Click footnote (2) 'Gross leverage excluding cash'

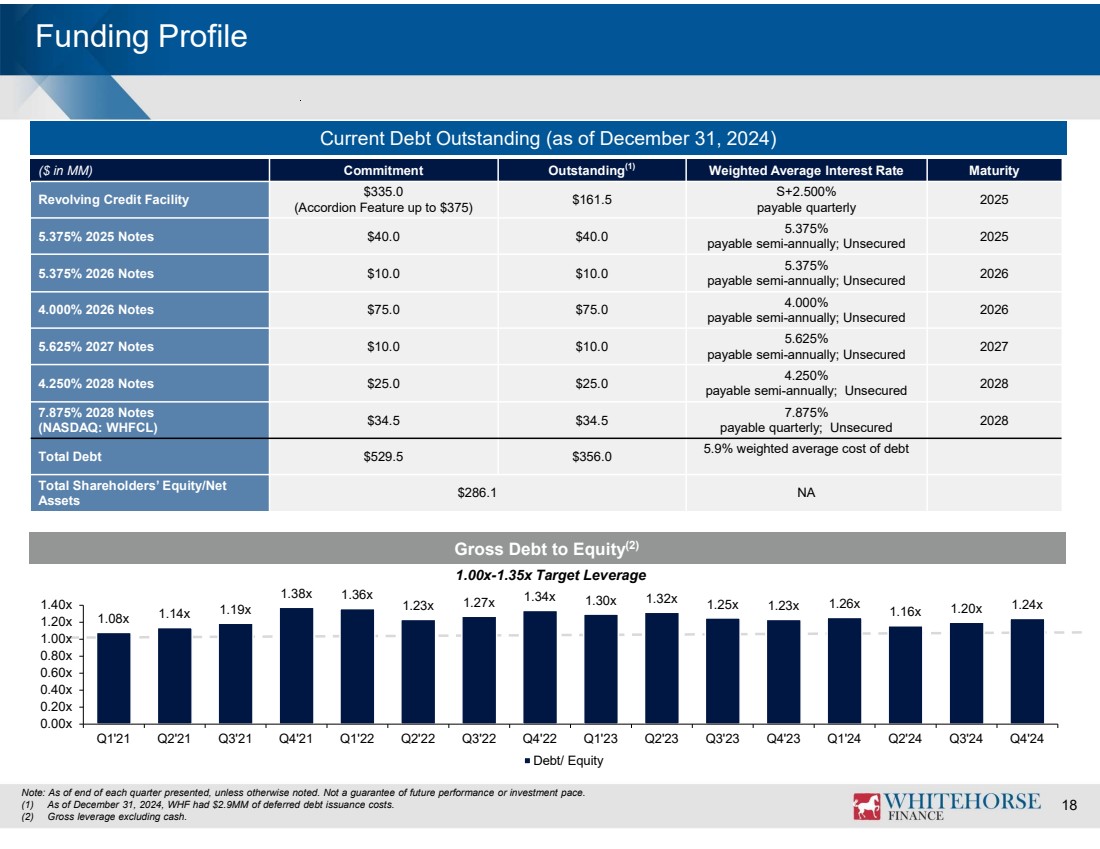tap(104, 817)
